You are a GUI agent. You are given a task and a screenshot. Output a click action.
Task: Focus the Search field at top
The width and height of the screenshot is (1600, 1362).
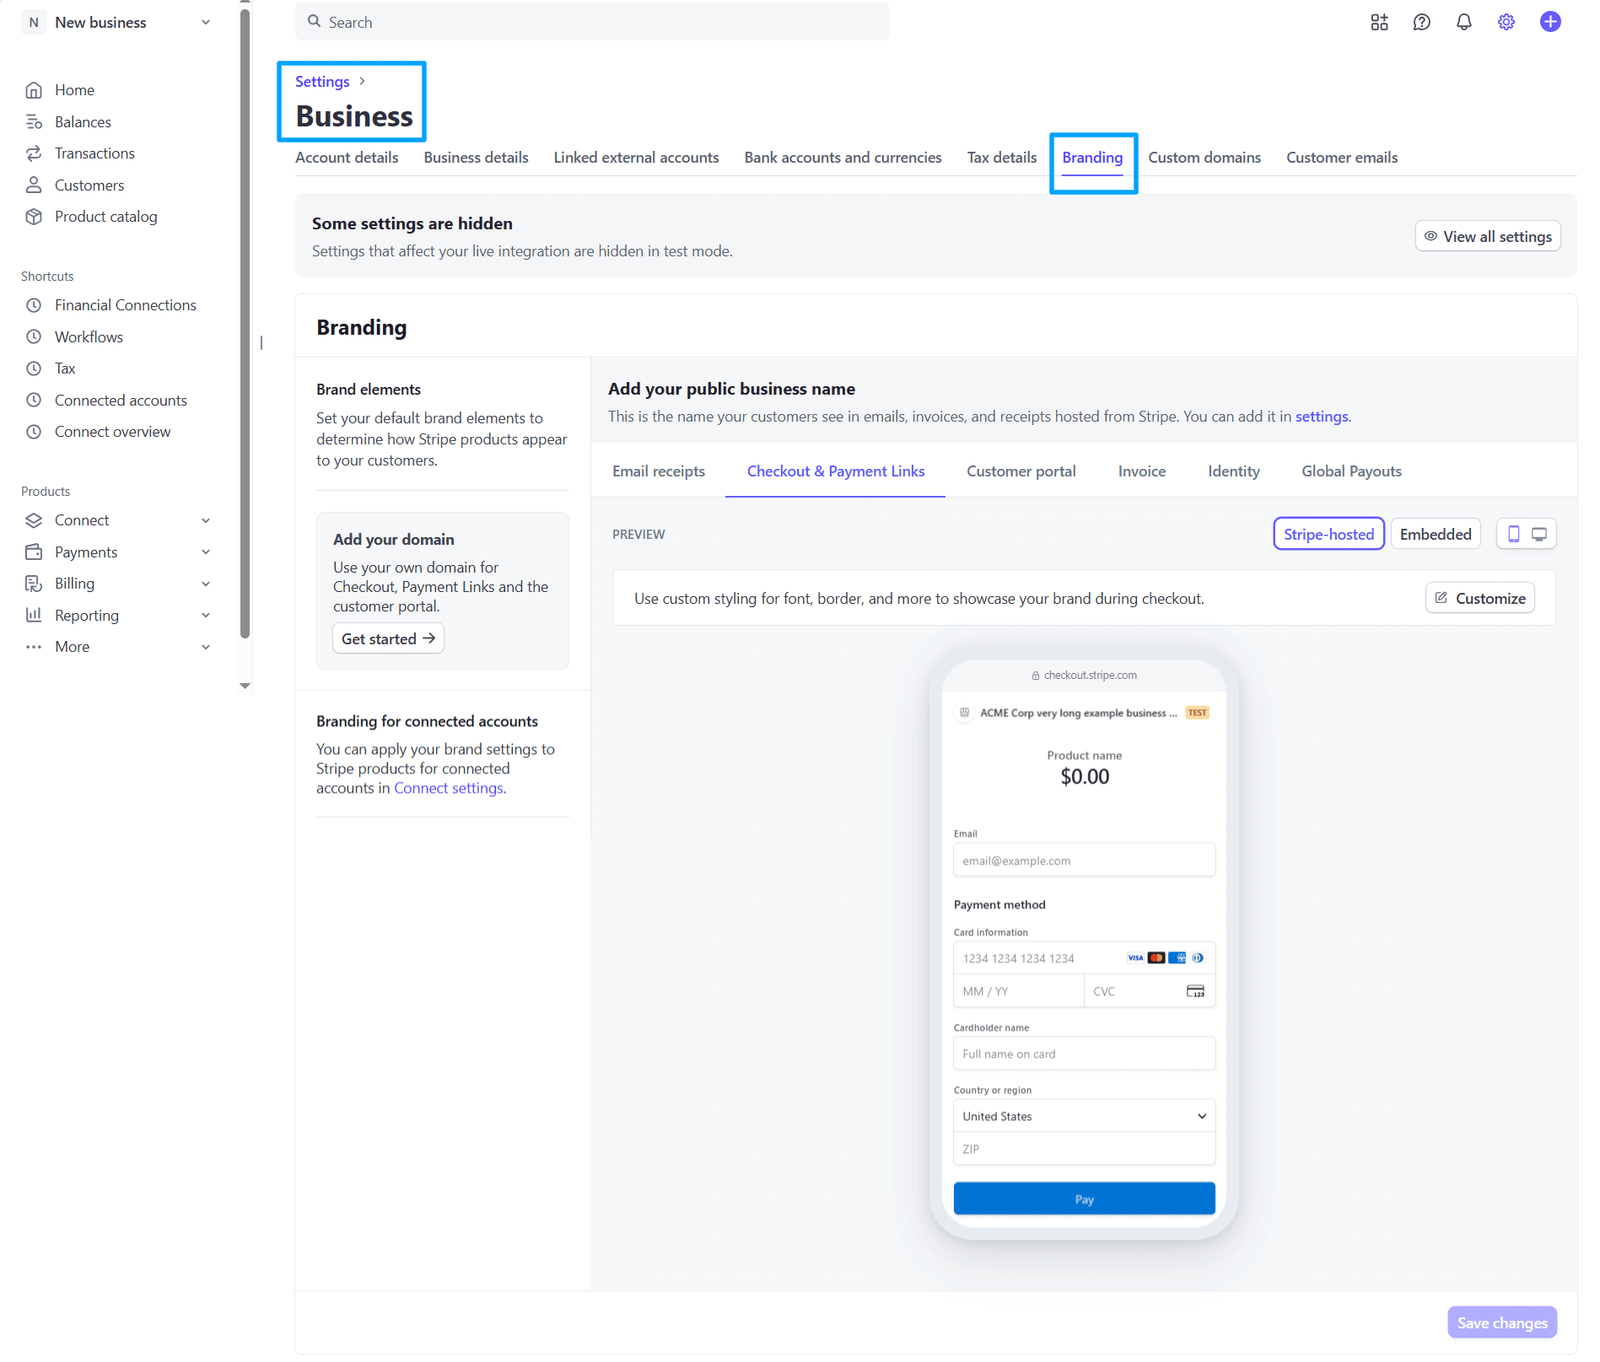[592, 22]
